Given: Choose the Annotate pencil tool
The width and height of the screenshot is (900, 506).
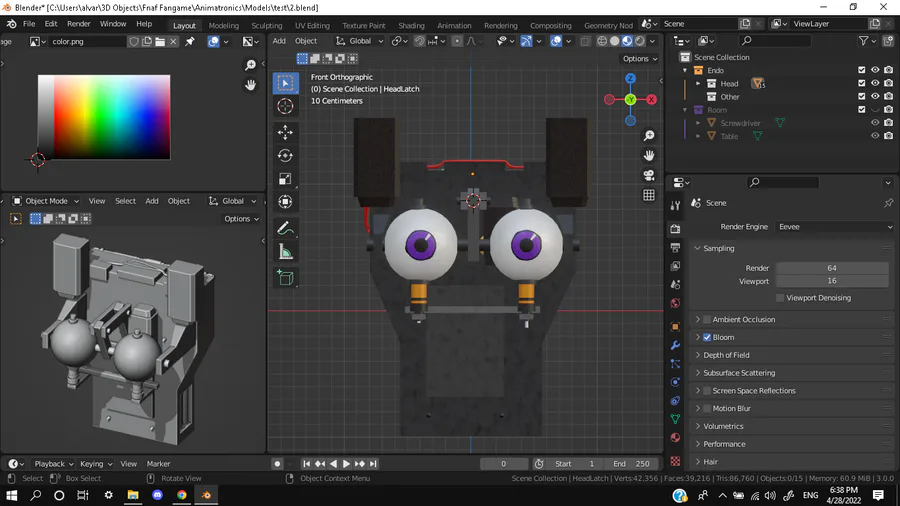Looking at the screenshot, I should pyautogui.click(x=285, y=229).
